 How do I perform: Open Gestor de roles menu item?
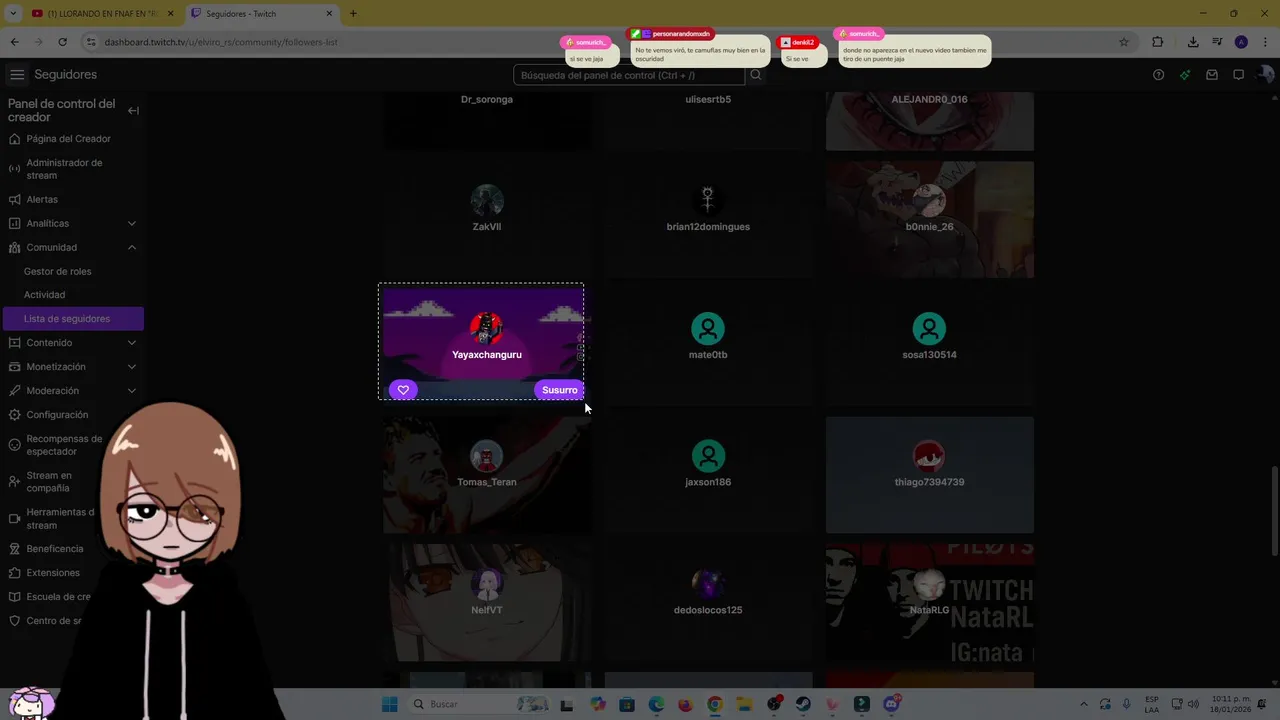[x=57, y=271]
